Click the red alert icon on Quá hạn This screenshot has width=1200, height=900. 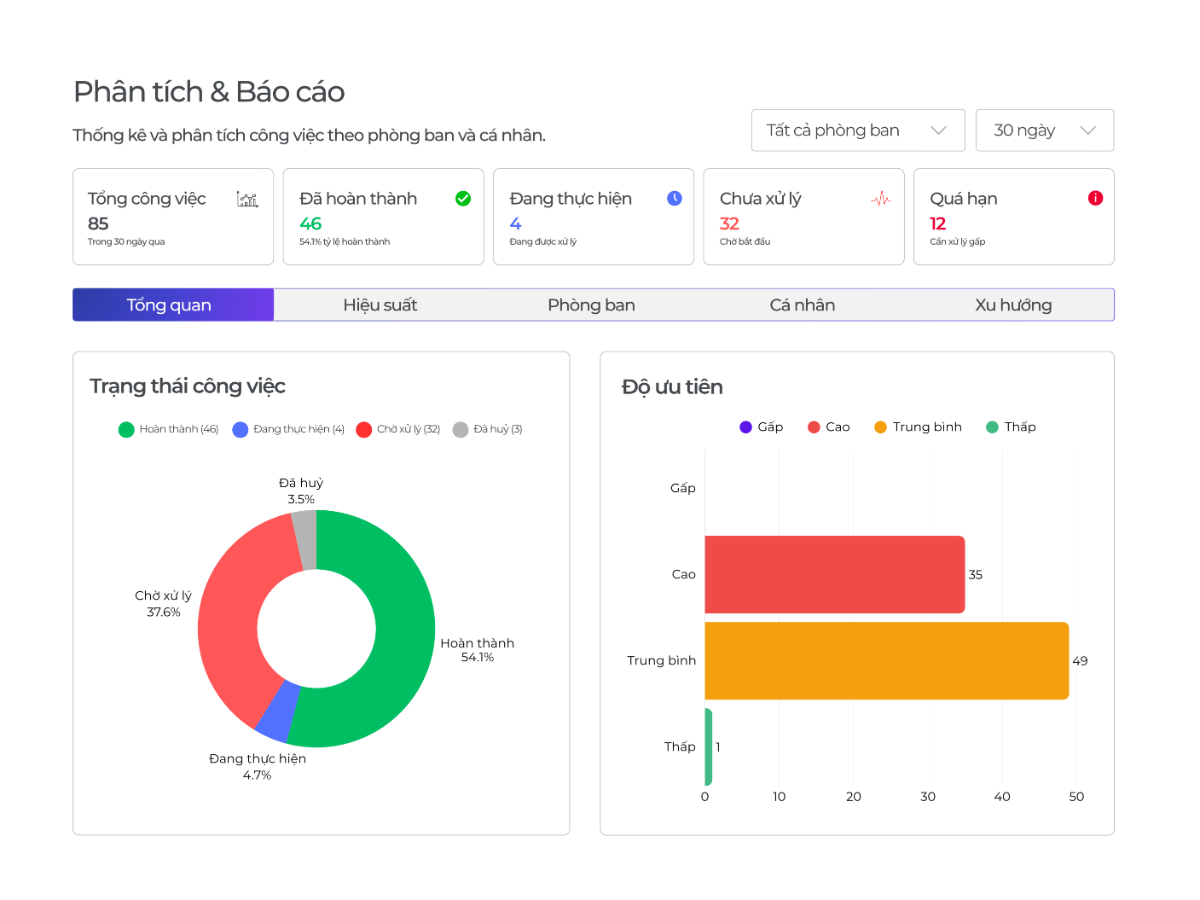[1095, 198]
